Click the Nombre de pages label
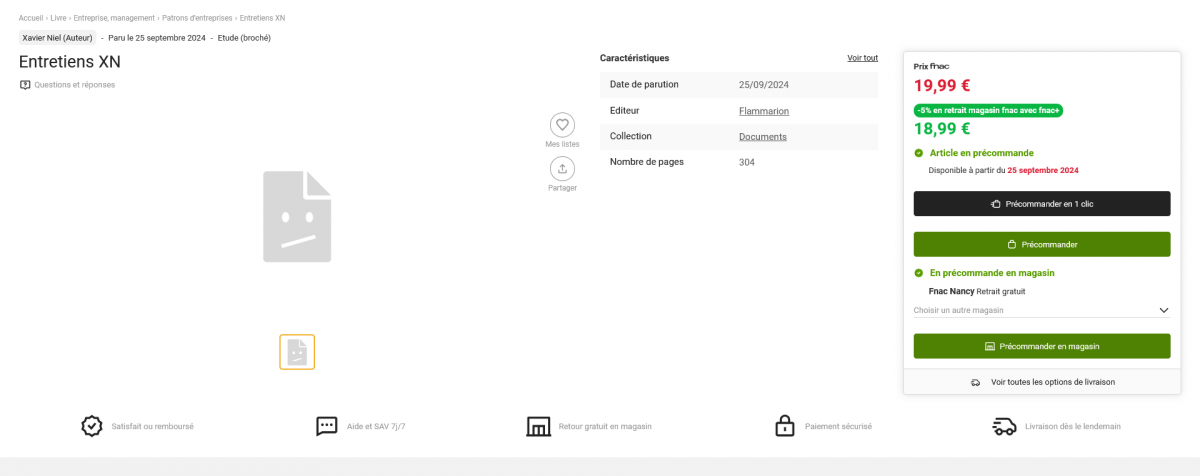 click(647, 162)
